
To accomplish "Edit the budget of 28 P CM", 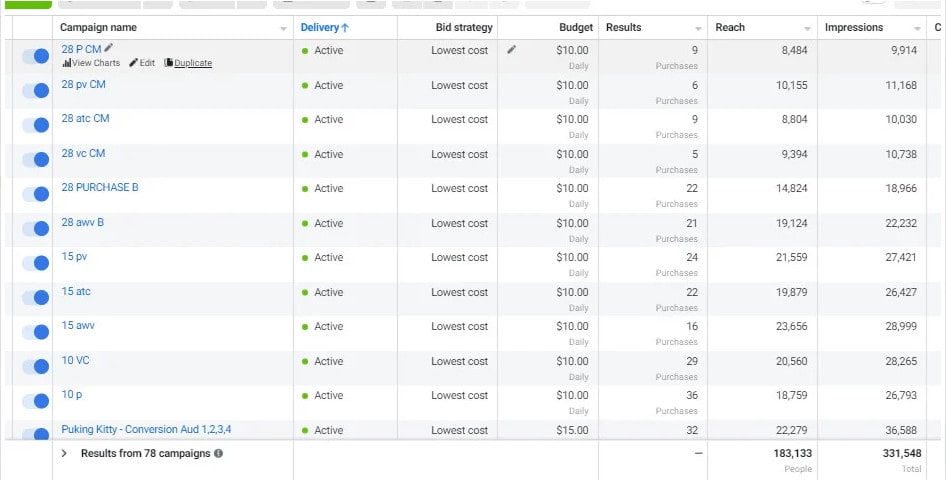I will click(512, 49).
